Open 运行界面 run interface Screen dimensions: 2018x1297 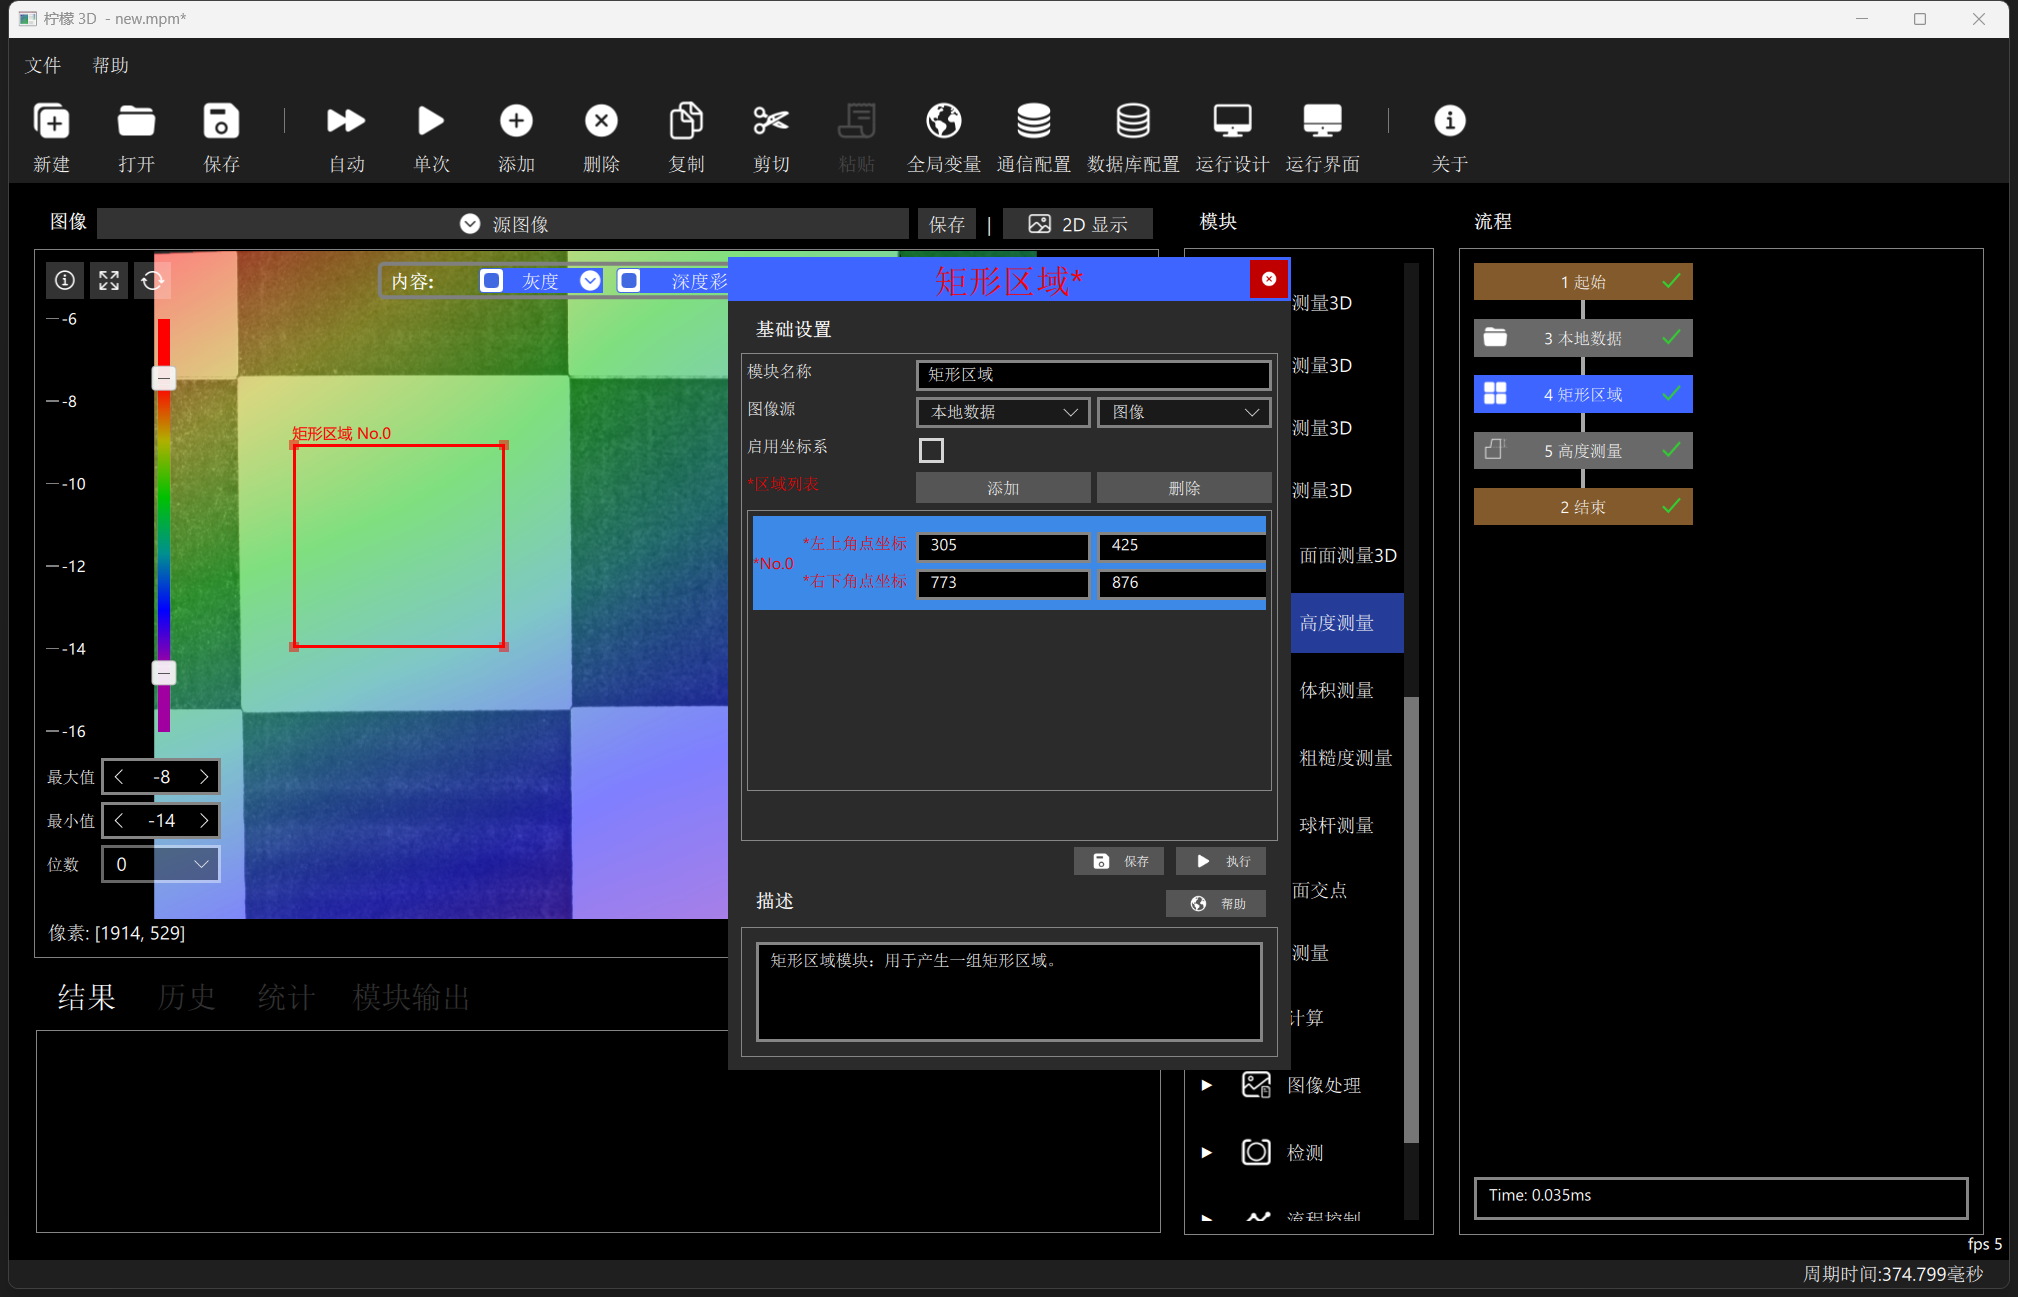(x=1322, y=122)
